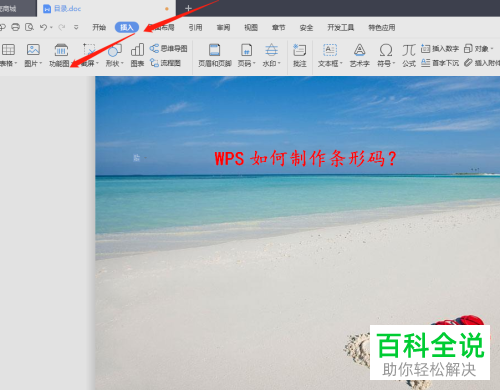The image size is (500, 390).
Task: Expand the 水印 dropdown arrow
Action: (x=279, y=63)
